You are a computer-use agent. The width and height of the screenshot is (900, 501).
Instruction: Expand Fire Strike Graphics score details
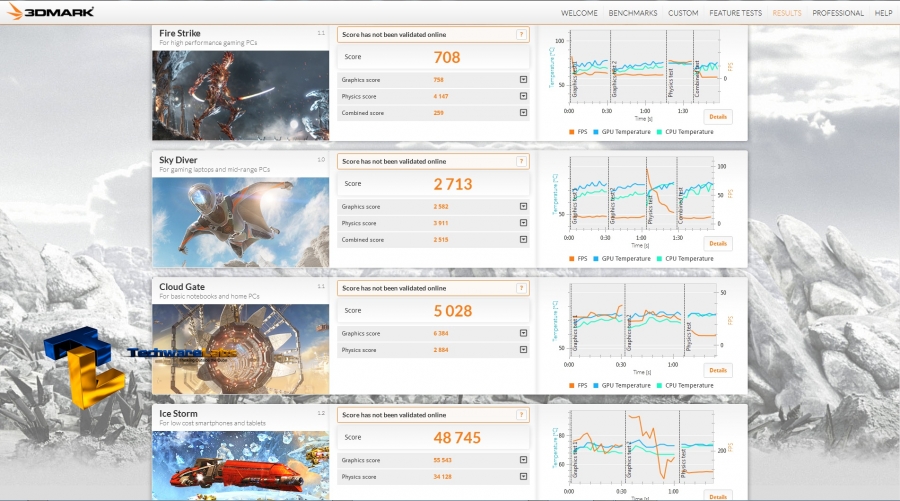pyautogui.click(x=523, y=80)
